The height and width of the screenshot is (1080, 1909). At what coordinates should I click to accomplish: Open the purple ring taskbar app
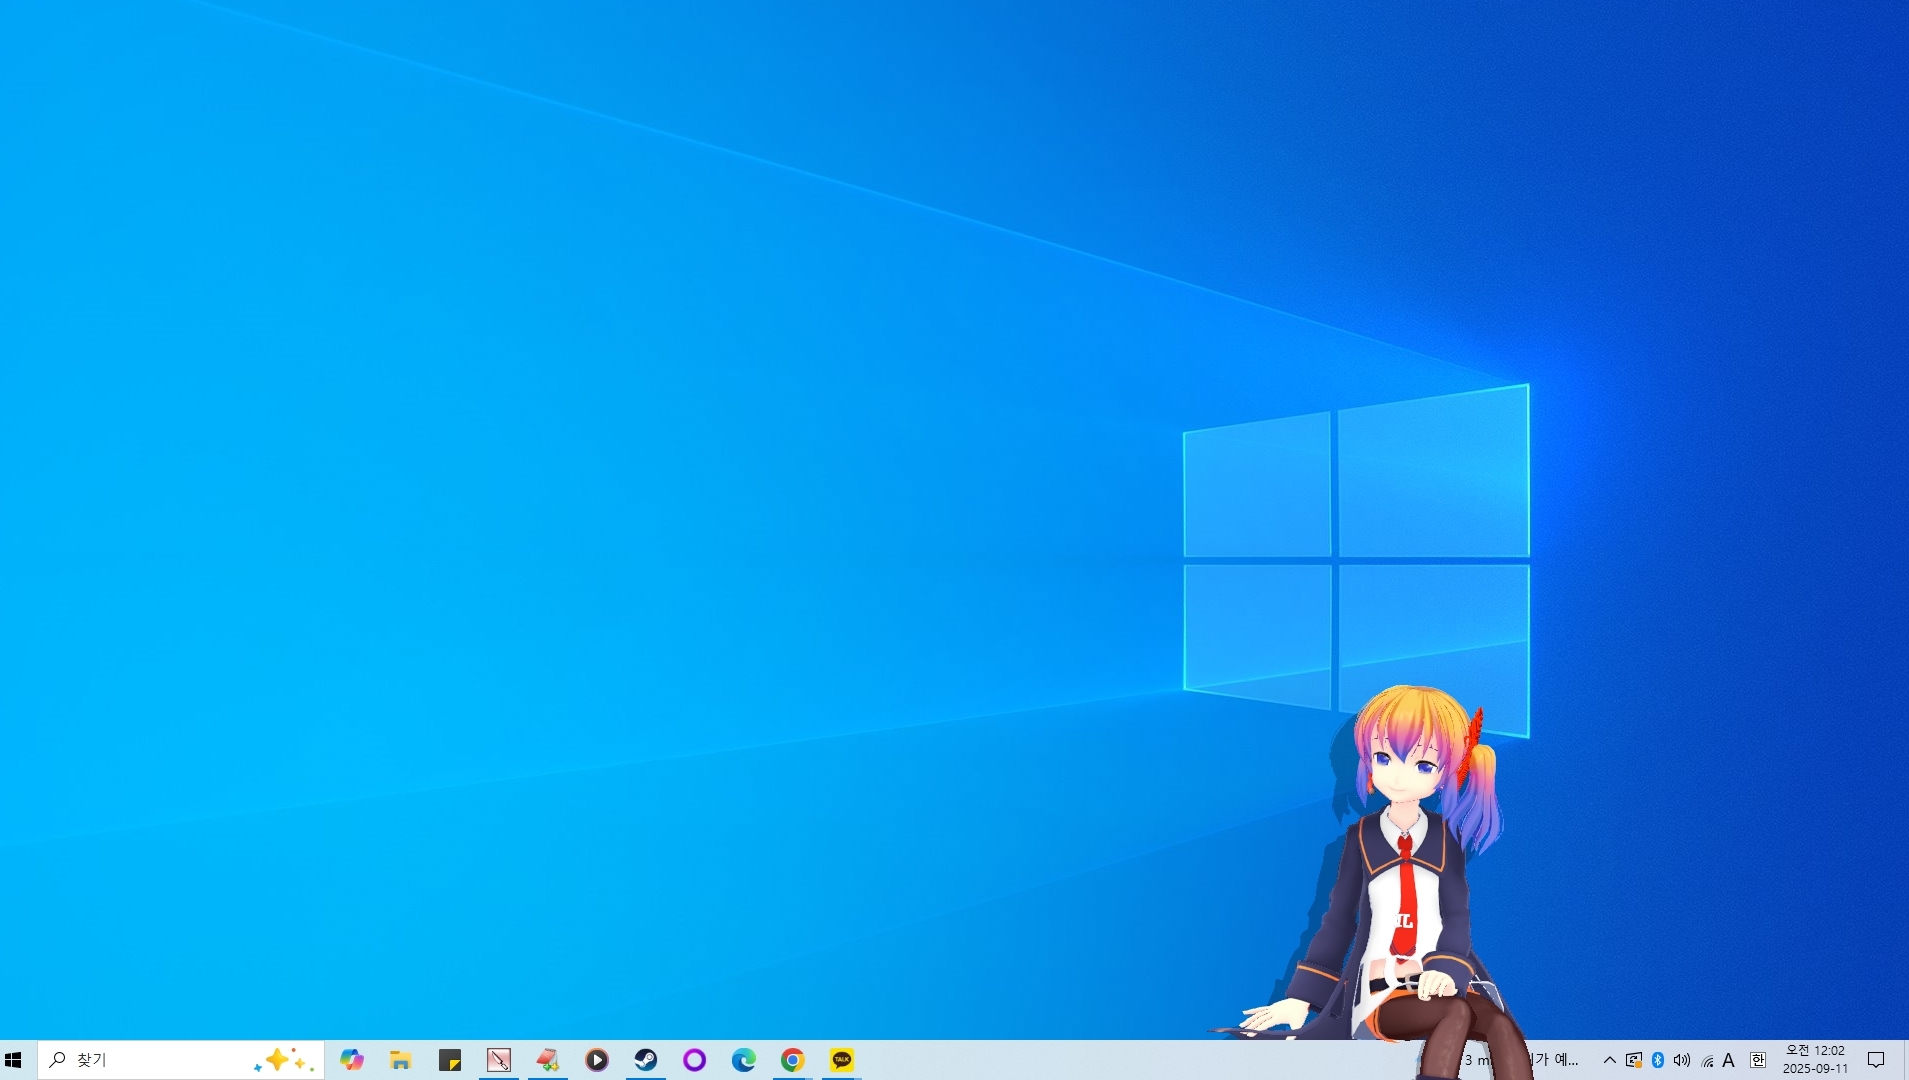click(695, 1060)
